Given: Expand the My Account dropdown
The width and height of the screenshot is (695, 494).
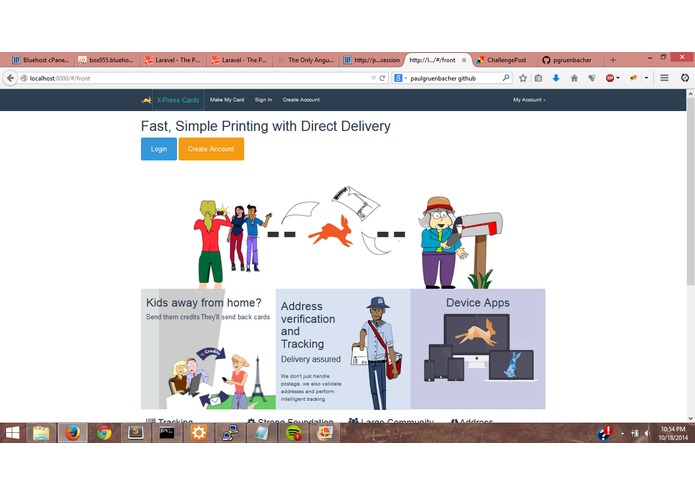Looking at the screenshot, I should click(x=529, y=100).
